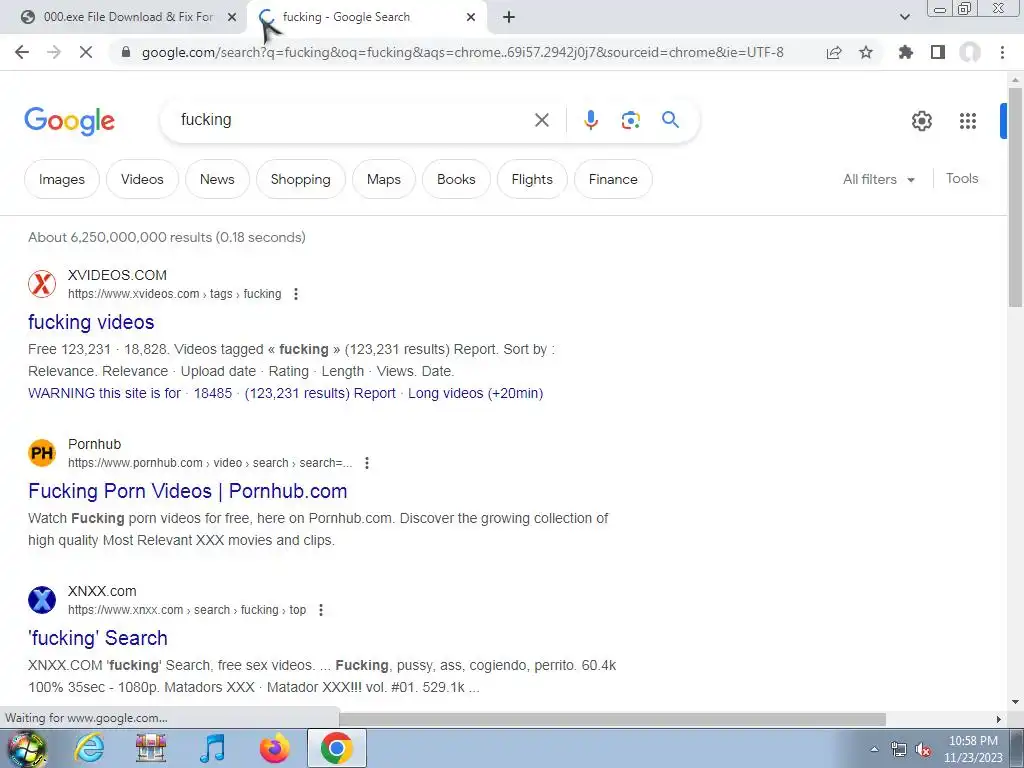Screen dimensions: 1024x768
Task: Open the Windows Start menu
Action: pyautogui.click(x=27, y=748)
